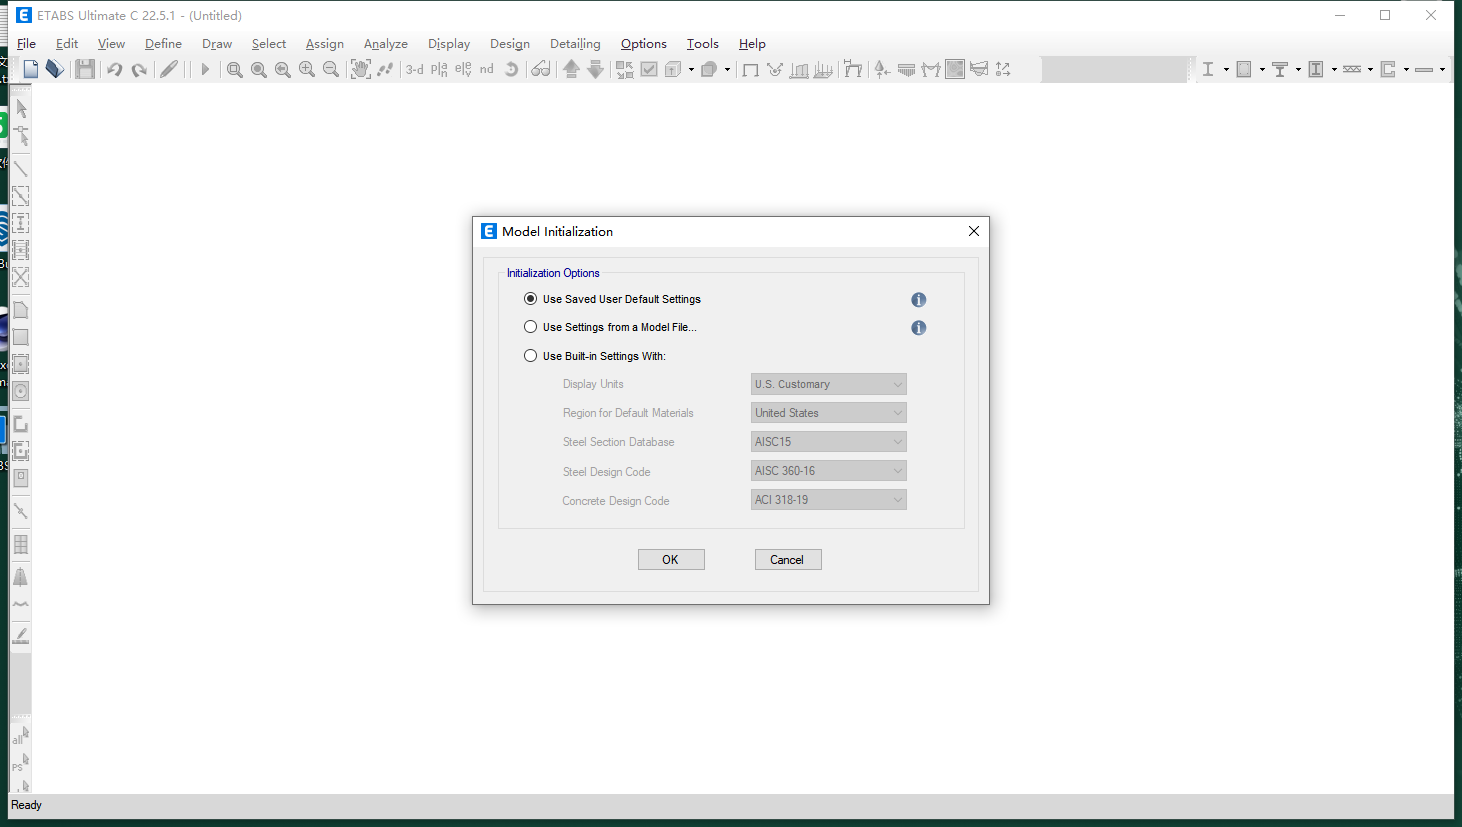This screenshot has width=1462, height=827.
Task: Click the Perspective Toggle glasses icon
Action: click(541, 69)
